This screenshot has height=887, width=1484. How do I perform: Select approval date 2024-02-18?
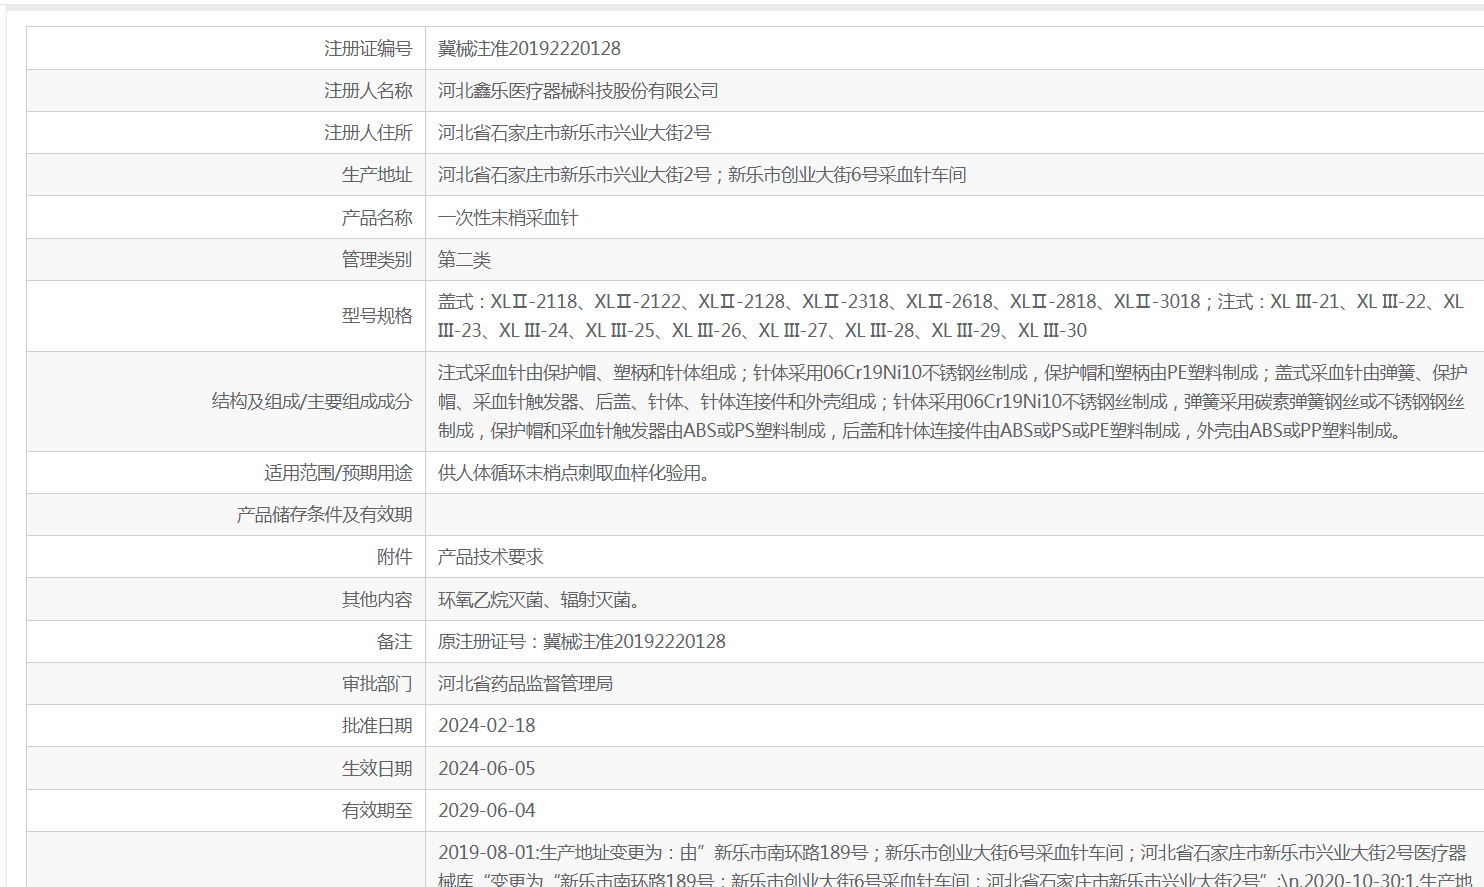click(487, 725)
